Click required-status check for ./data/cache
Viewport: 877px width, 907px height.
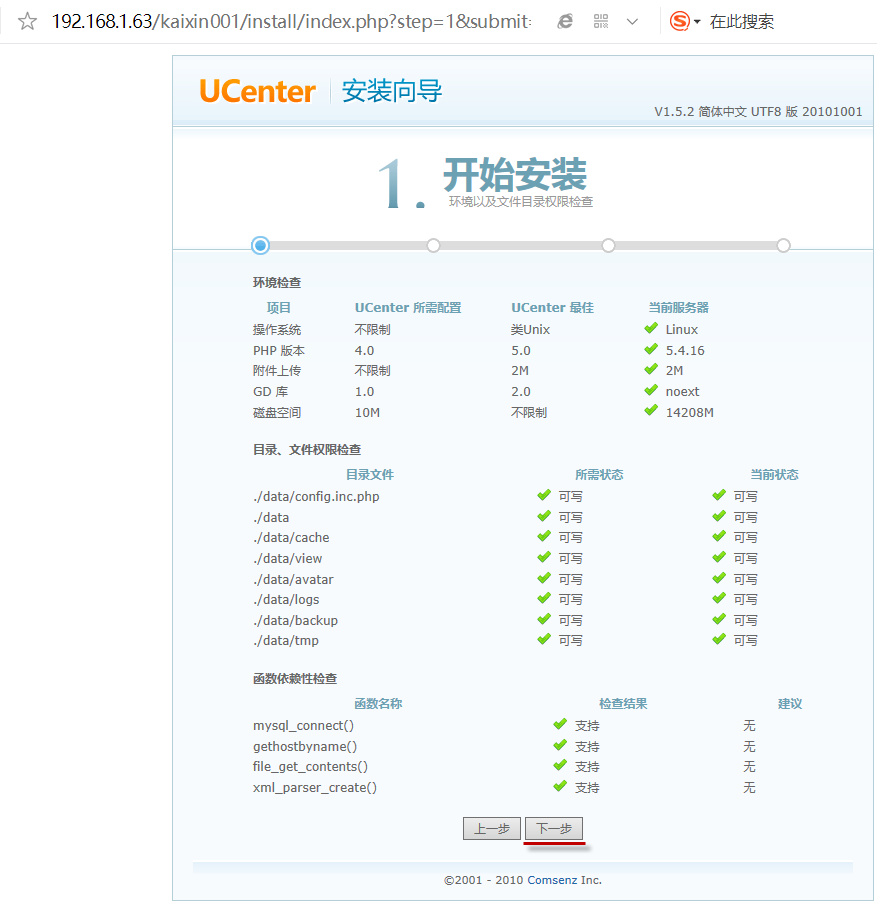pyautogui.click(x=544, y=536)
